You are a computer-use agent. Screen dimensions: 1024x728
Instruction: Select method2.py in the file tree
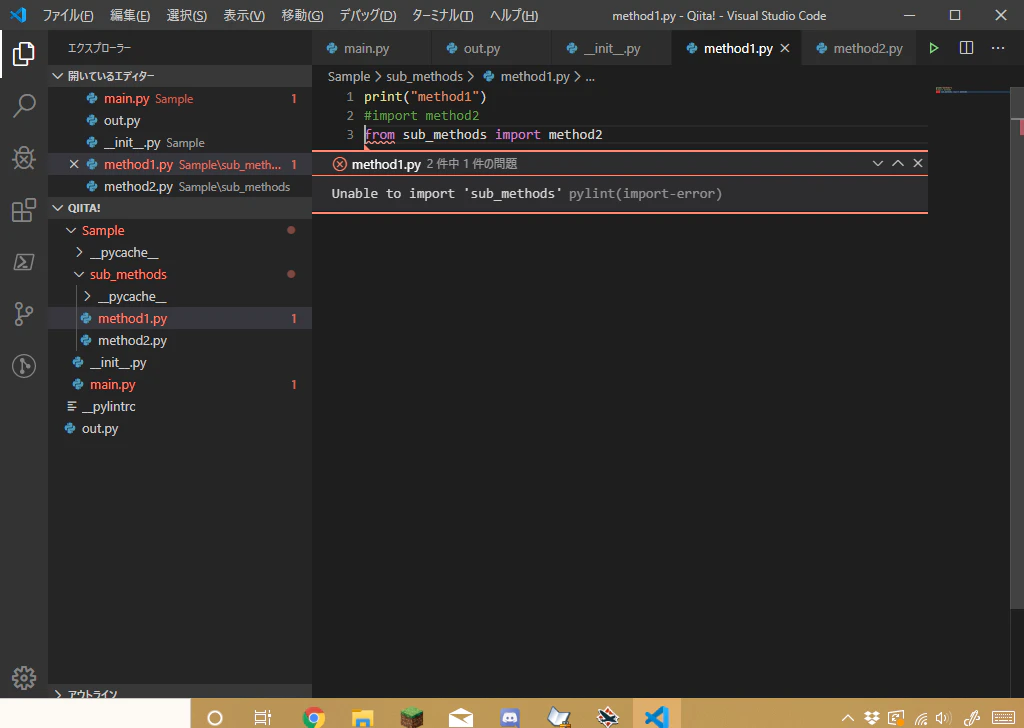180,340
